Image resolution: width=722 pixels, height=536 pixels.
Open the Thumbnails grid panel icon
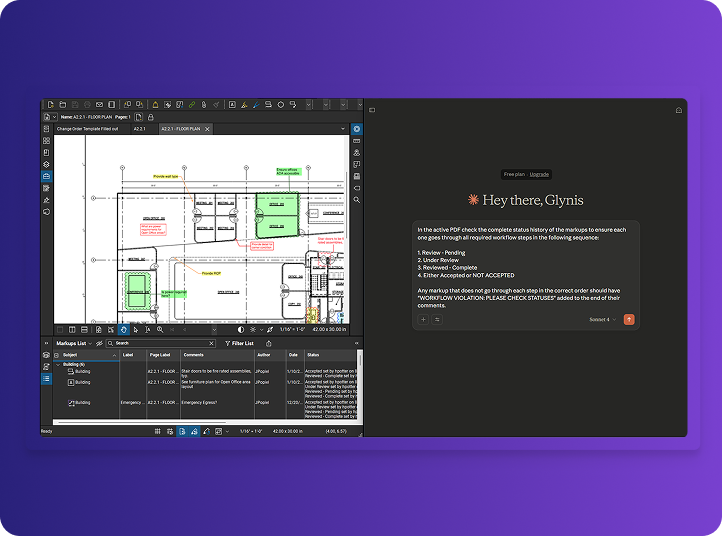tap(47, 141)
